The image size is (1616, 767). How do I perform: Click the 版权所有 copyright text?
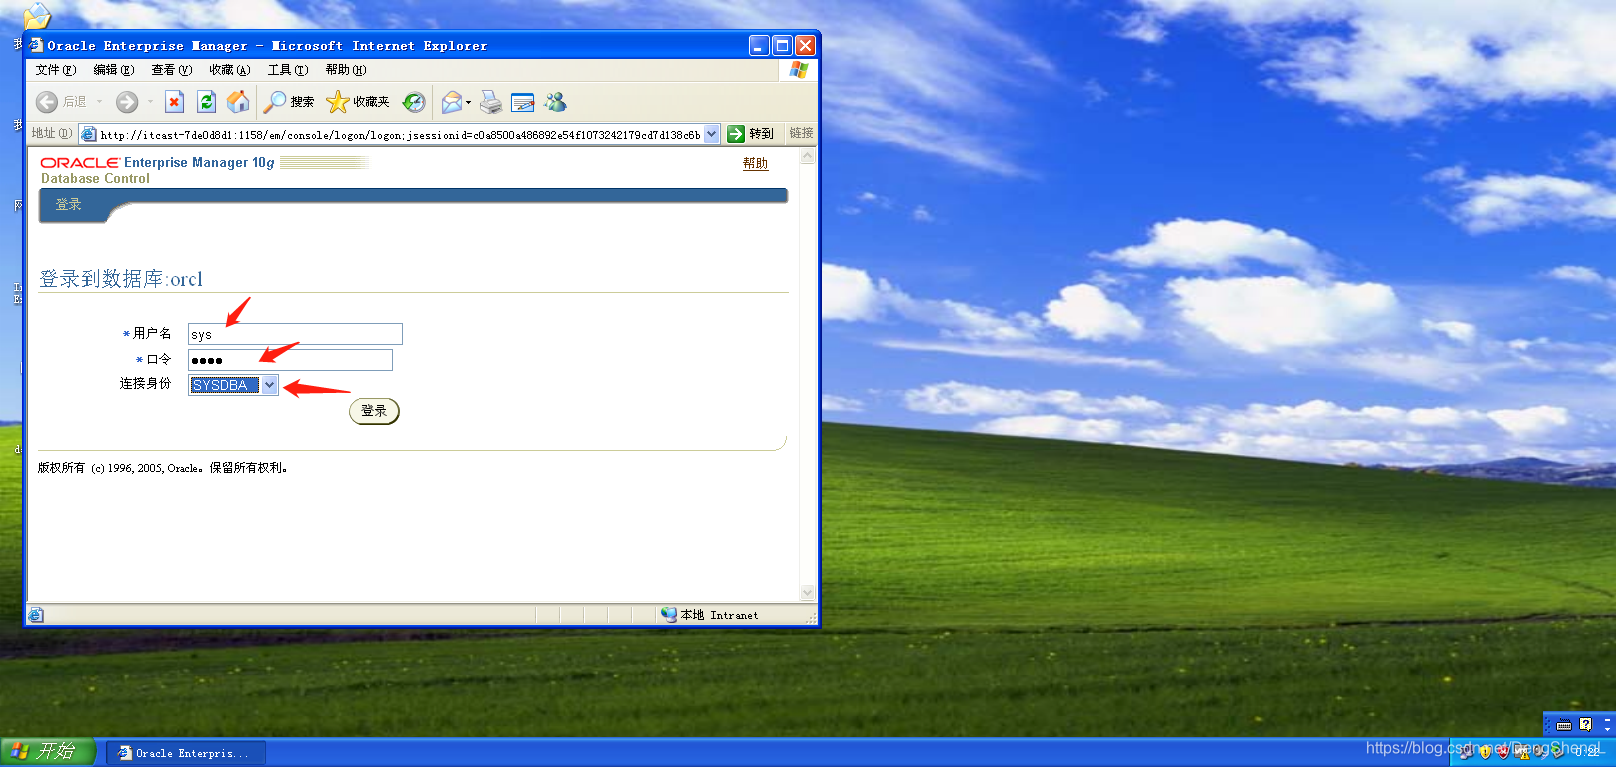[x=163, y=468]
